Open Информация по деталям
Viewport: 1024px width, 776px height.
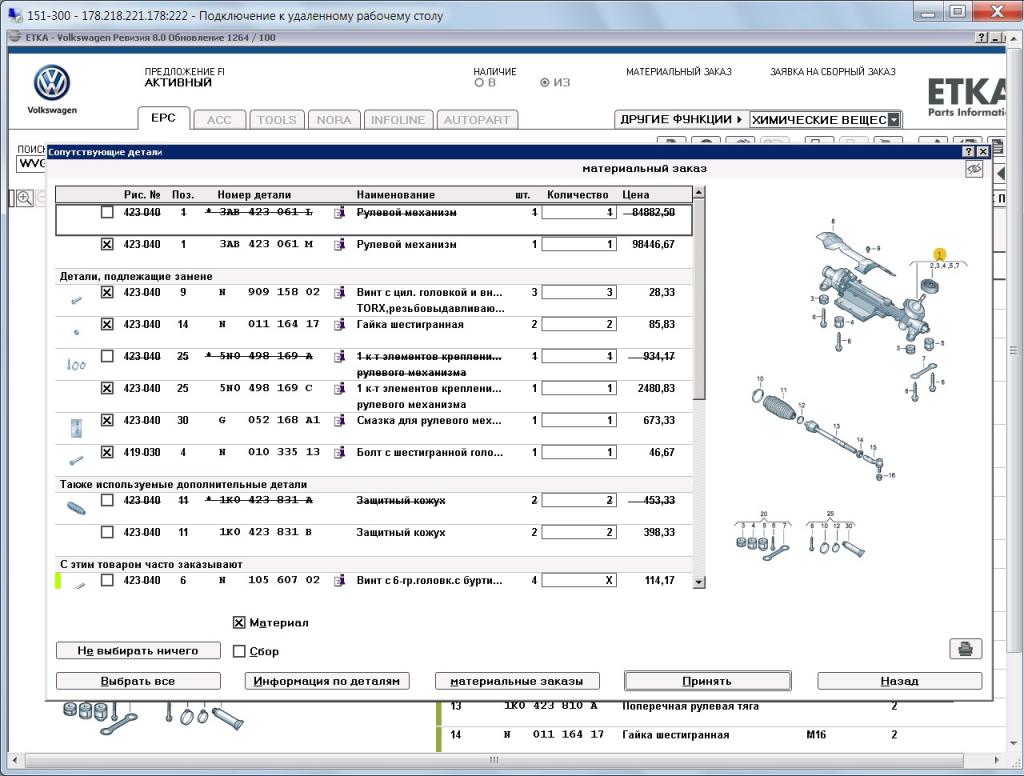pyautogui.click(x=327, y=681)
